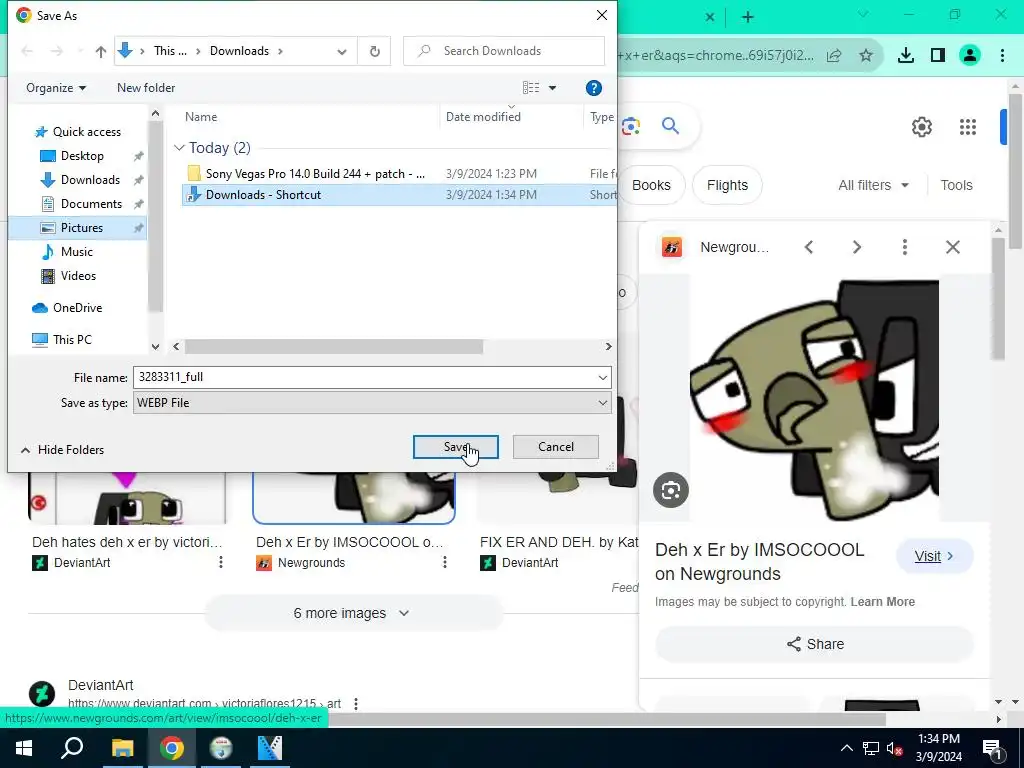Screen dimensions: 1024x768
Task: Search by image with Google Lens icon
Action: tap(631, 126)
